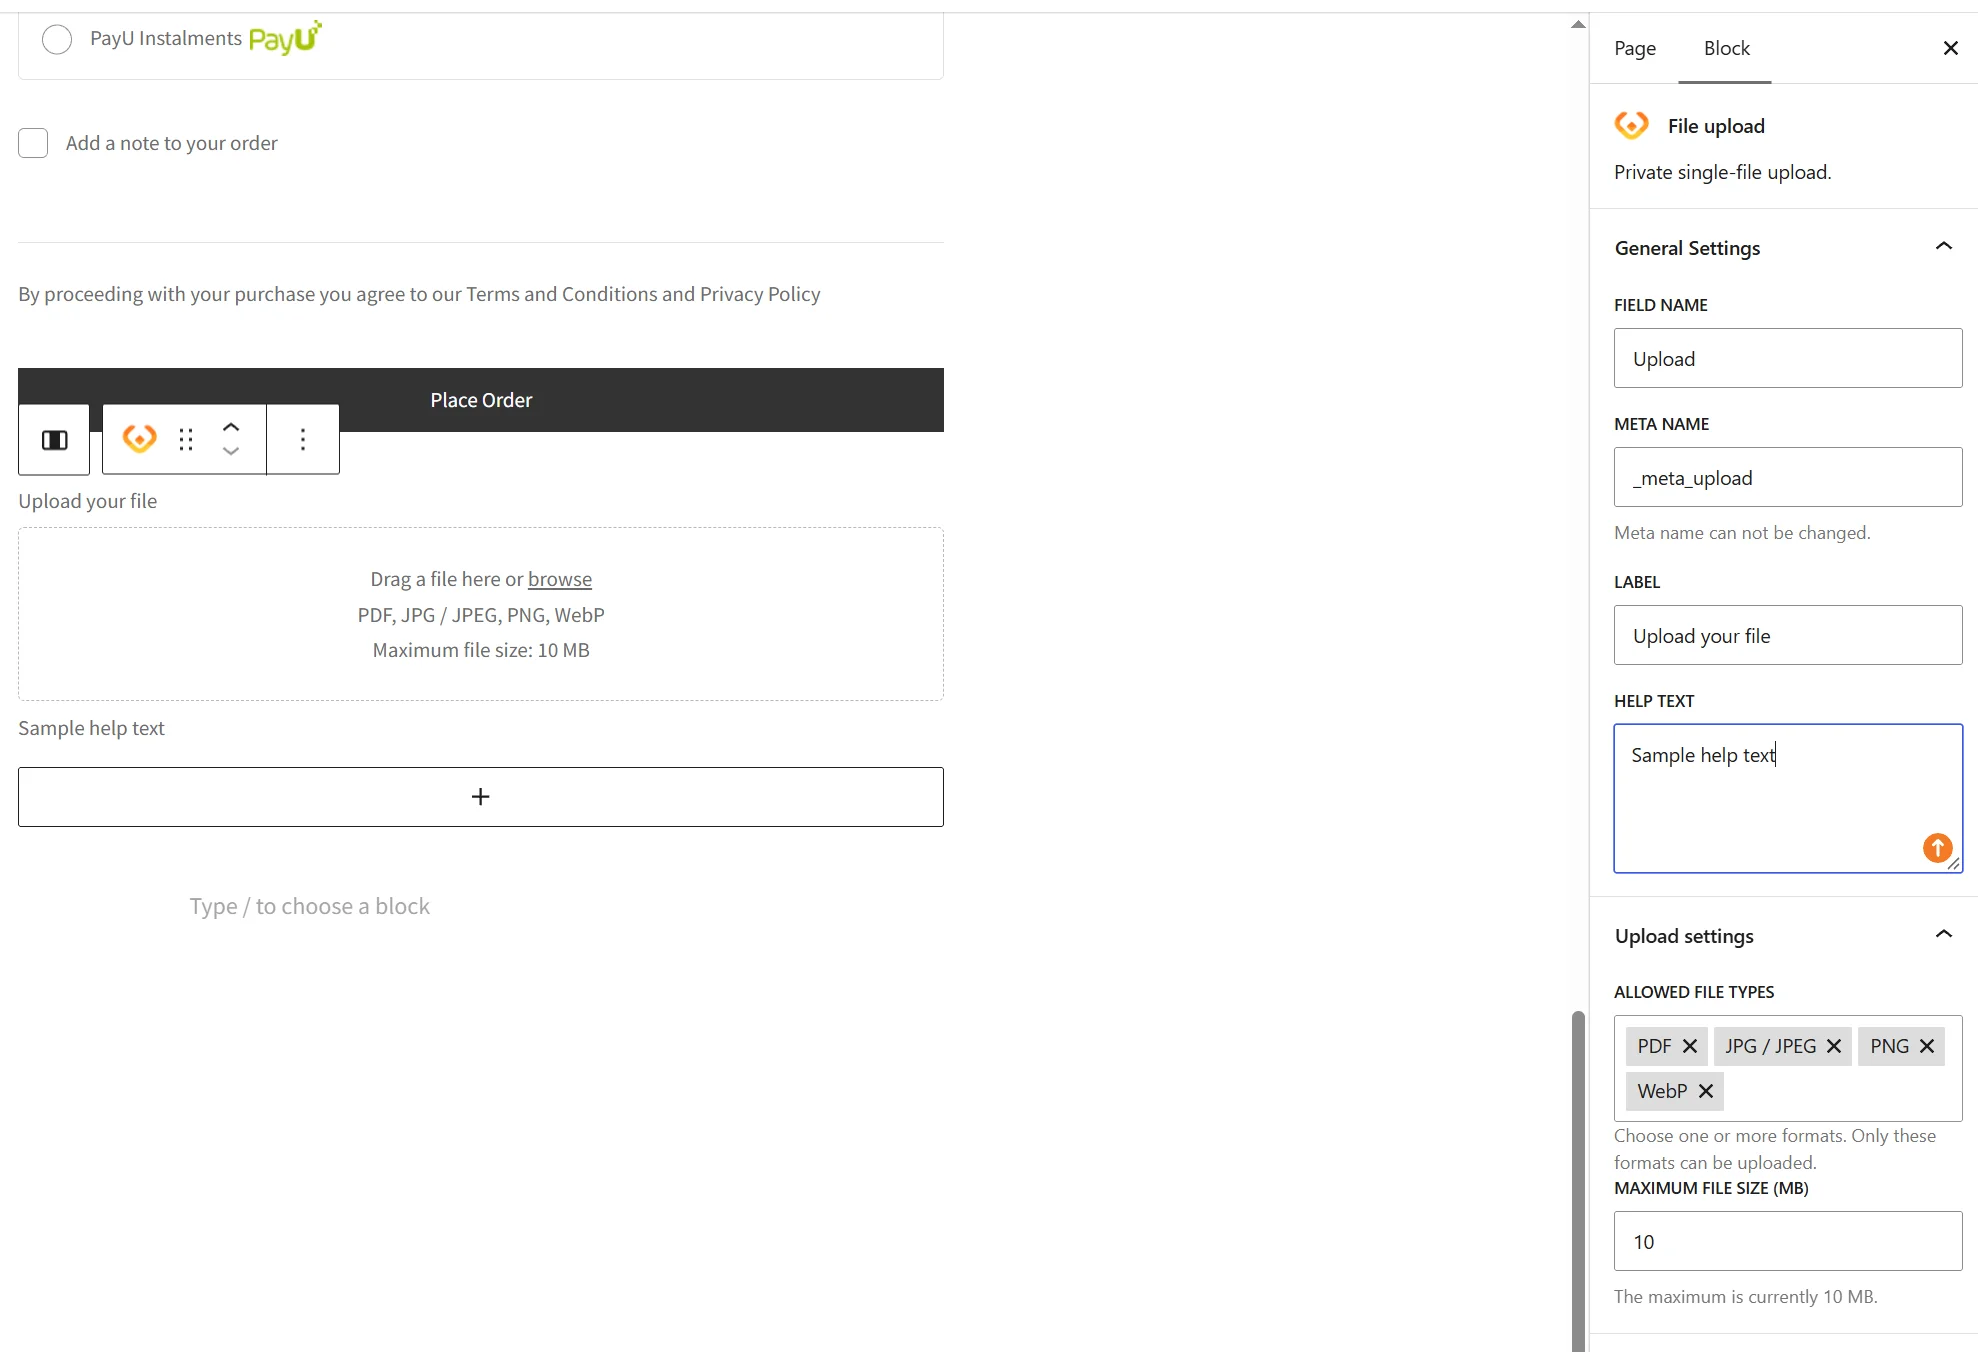The image size is (1978, 1352).
Task: Click the Meta name can not be changed note
Action: pos(1742,533)
